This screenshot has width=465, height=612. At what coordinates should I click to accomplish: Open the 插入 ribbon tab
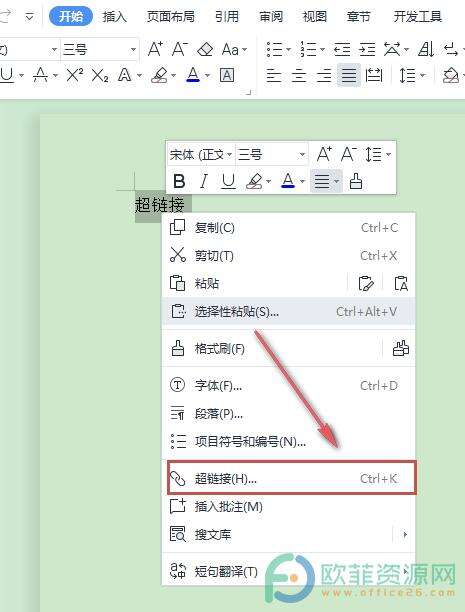pos(114,16)
